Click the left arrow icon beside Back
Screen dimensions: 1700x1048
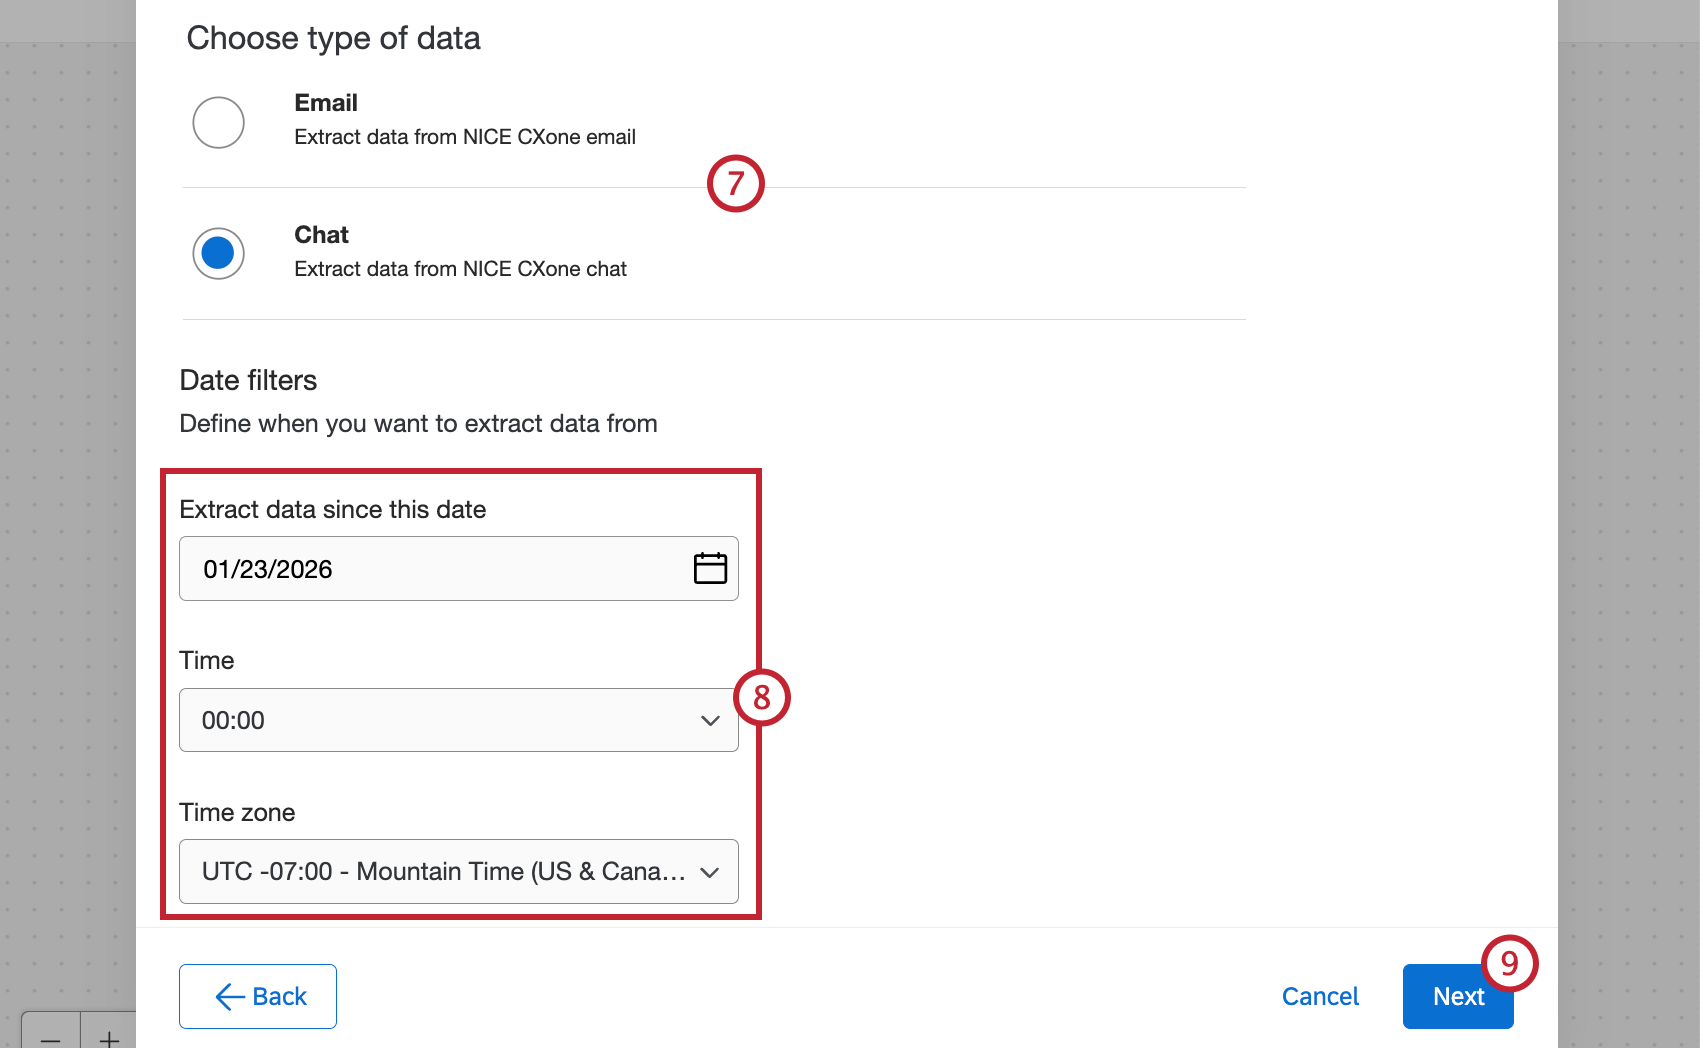[x=230, y=997]
